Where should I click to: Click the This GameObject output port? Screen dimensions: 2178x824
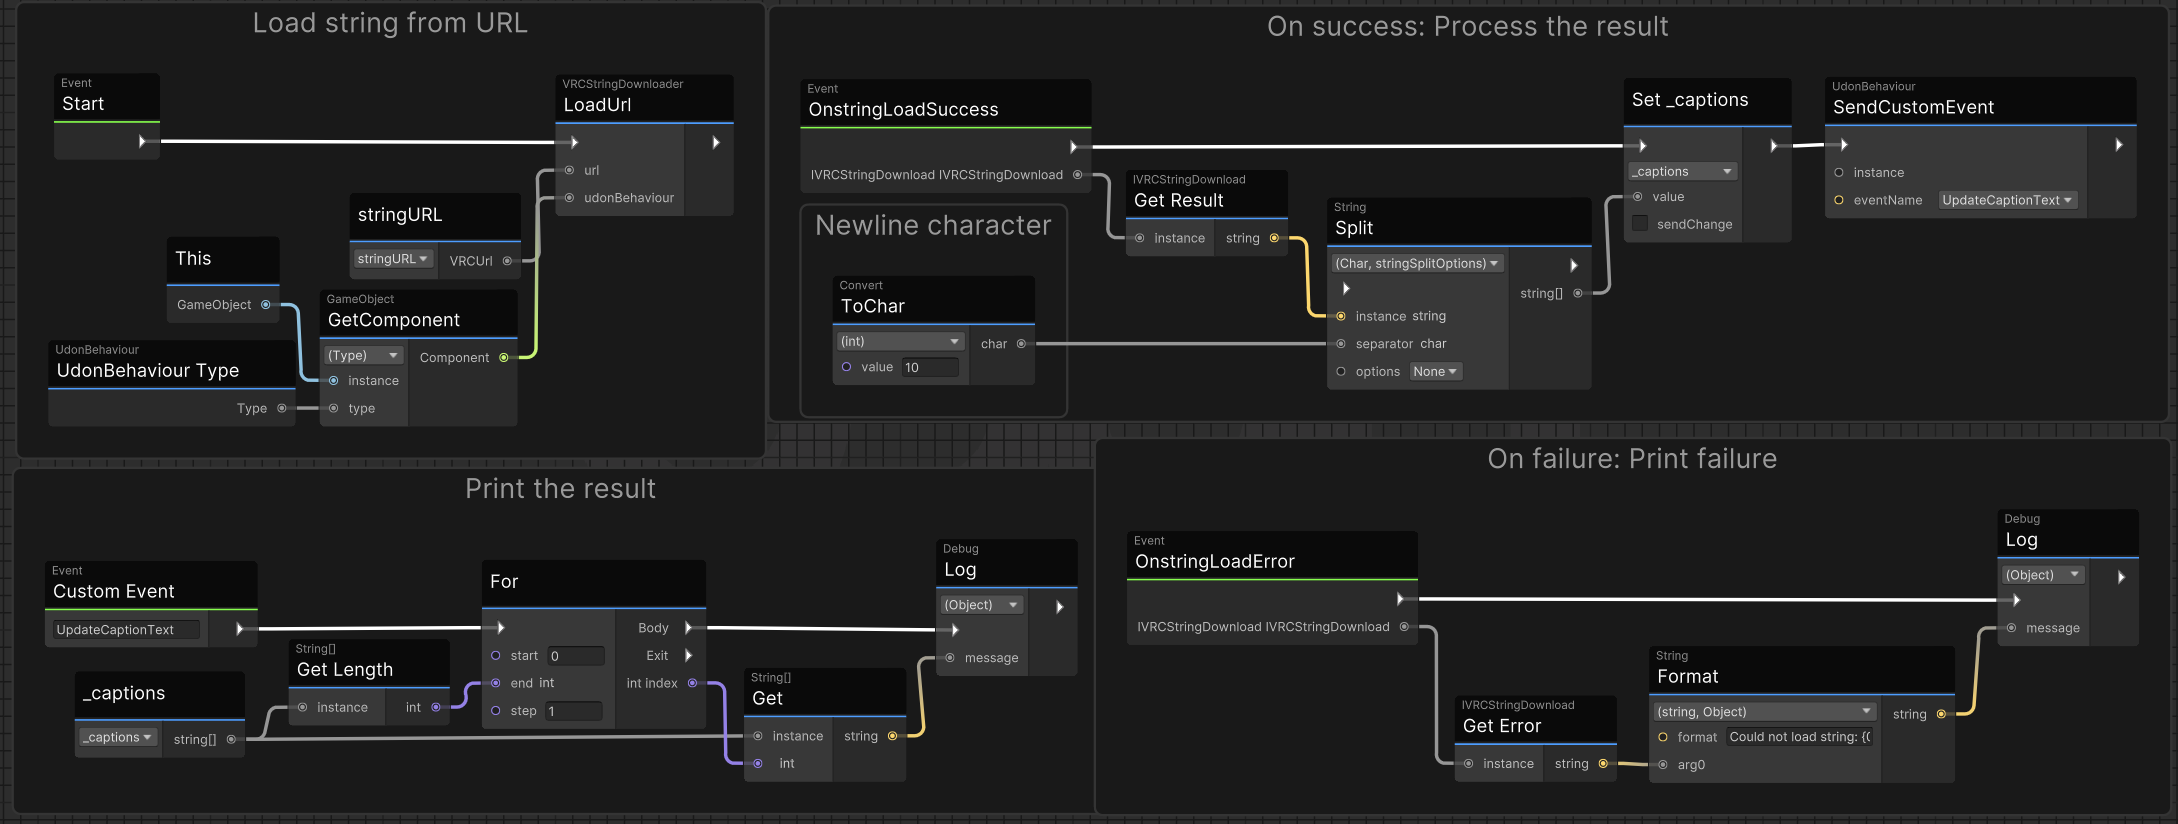click(x=266, y=305)
